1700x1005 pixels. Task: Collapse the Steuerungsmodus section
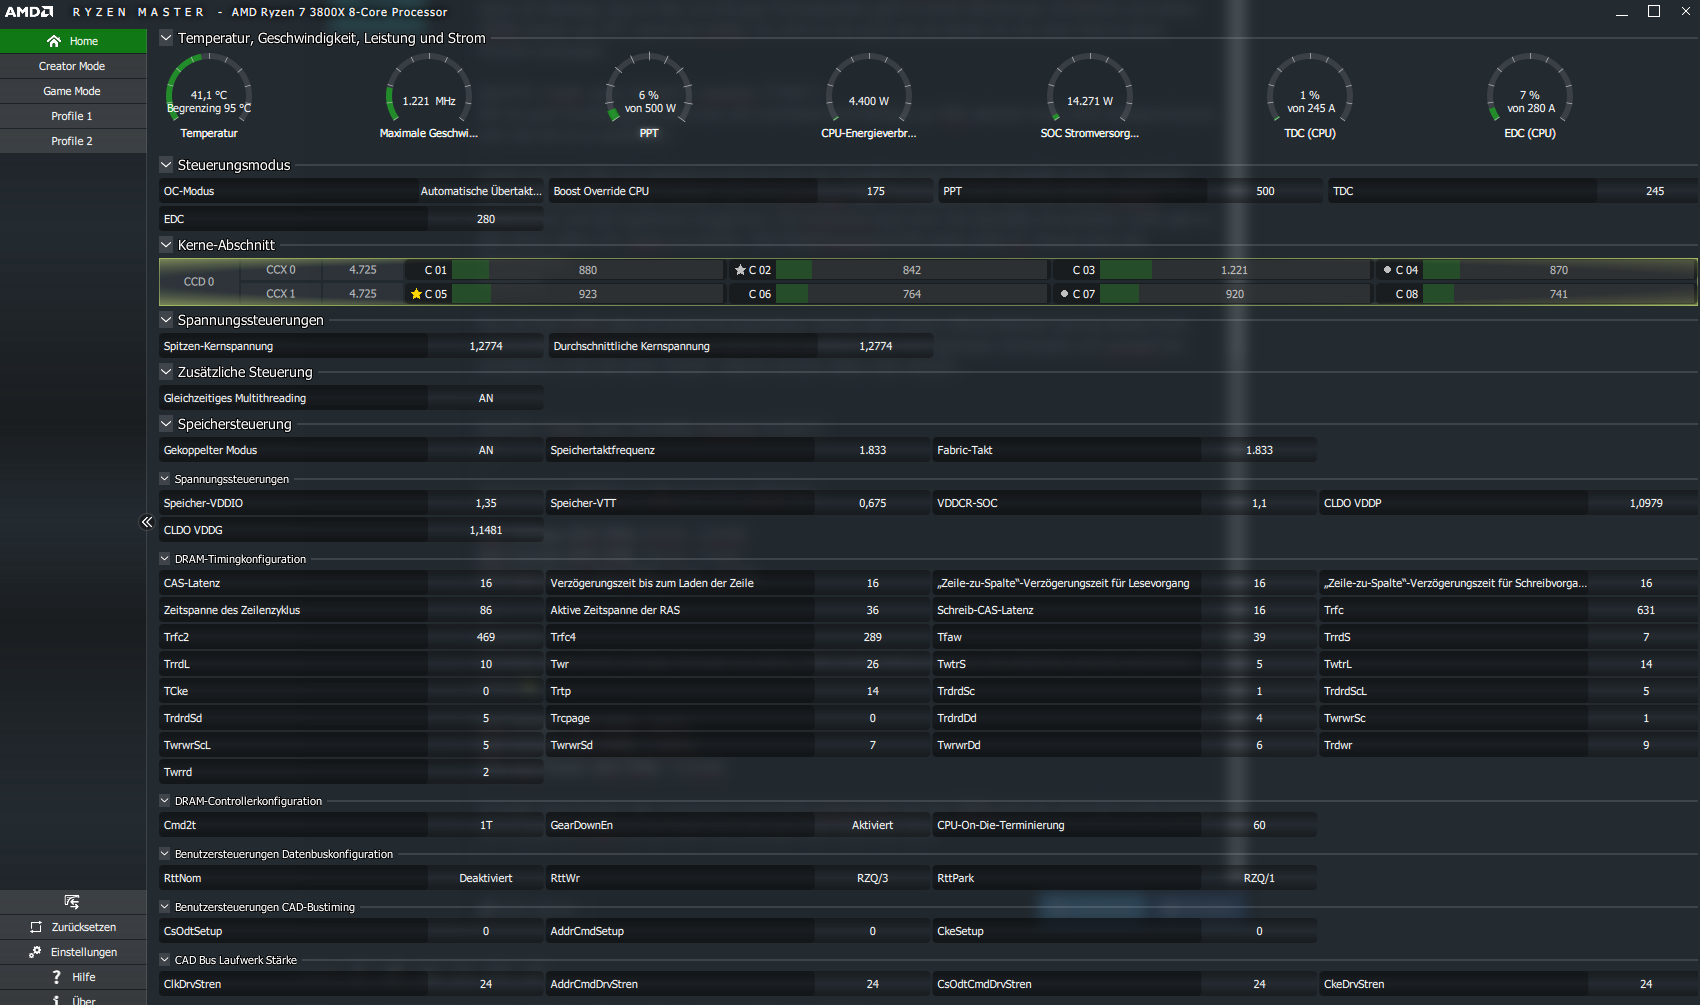coord(166,165)
